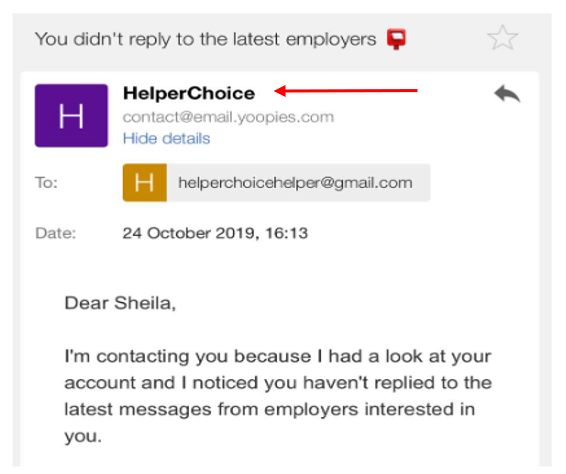Image resolution: width=566 pixels, height=474 pixels.
Task: Click the red arrow pointing to HelperChoice
Action: coord(346,91)
